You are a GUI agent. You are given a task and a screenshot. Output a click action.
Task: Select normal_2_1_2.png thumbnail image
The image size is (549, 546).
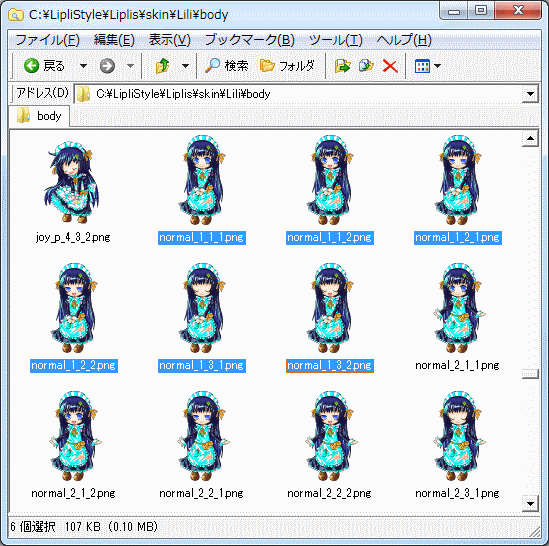pyautogui.click(x=74, y=436)
